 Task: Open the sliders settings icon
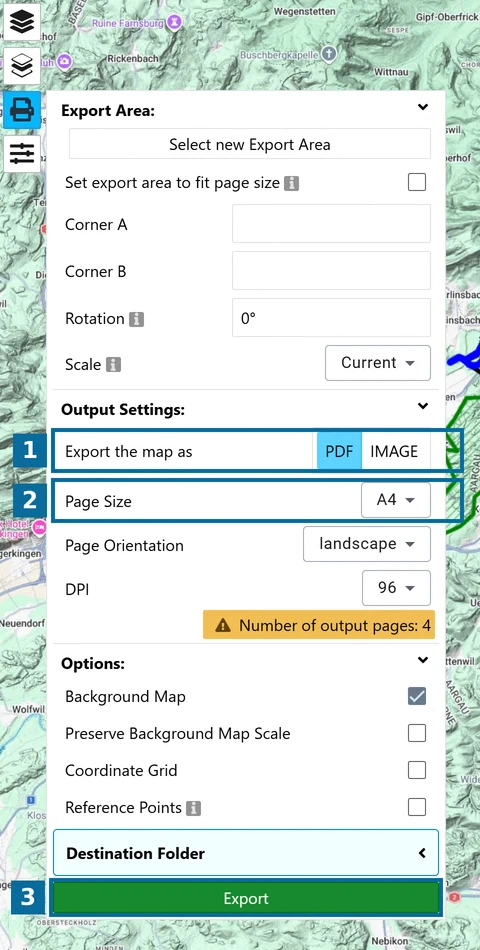coord(22,153)
